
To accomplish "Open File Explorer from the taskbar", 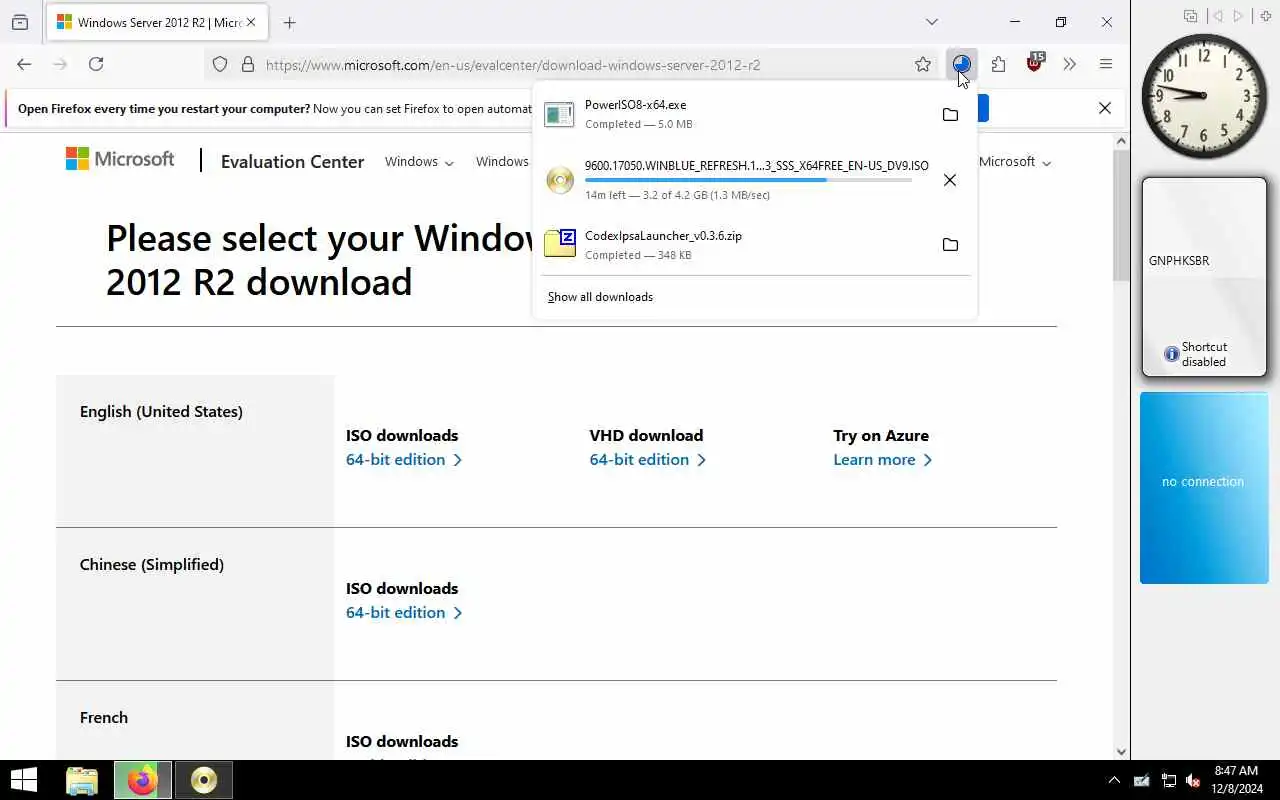I will pos(82,780).
